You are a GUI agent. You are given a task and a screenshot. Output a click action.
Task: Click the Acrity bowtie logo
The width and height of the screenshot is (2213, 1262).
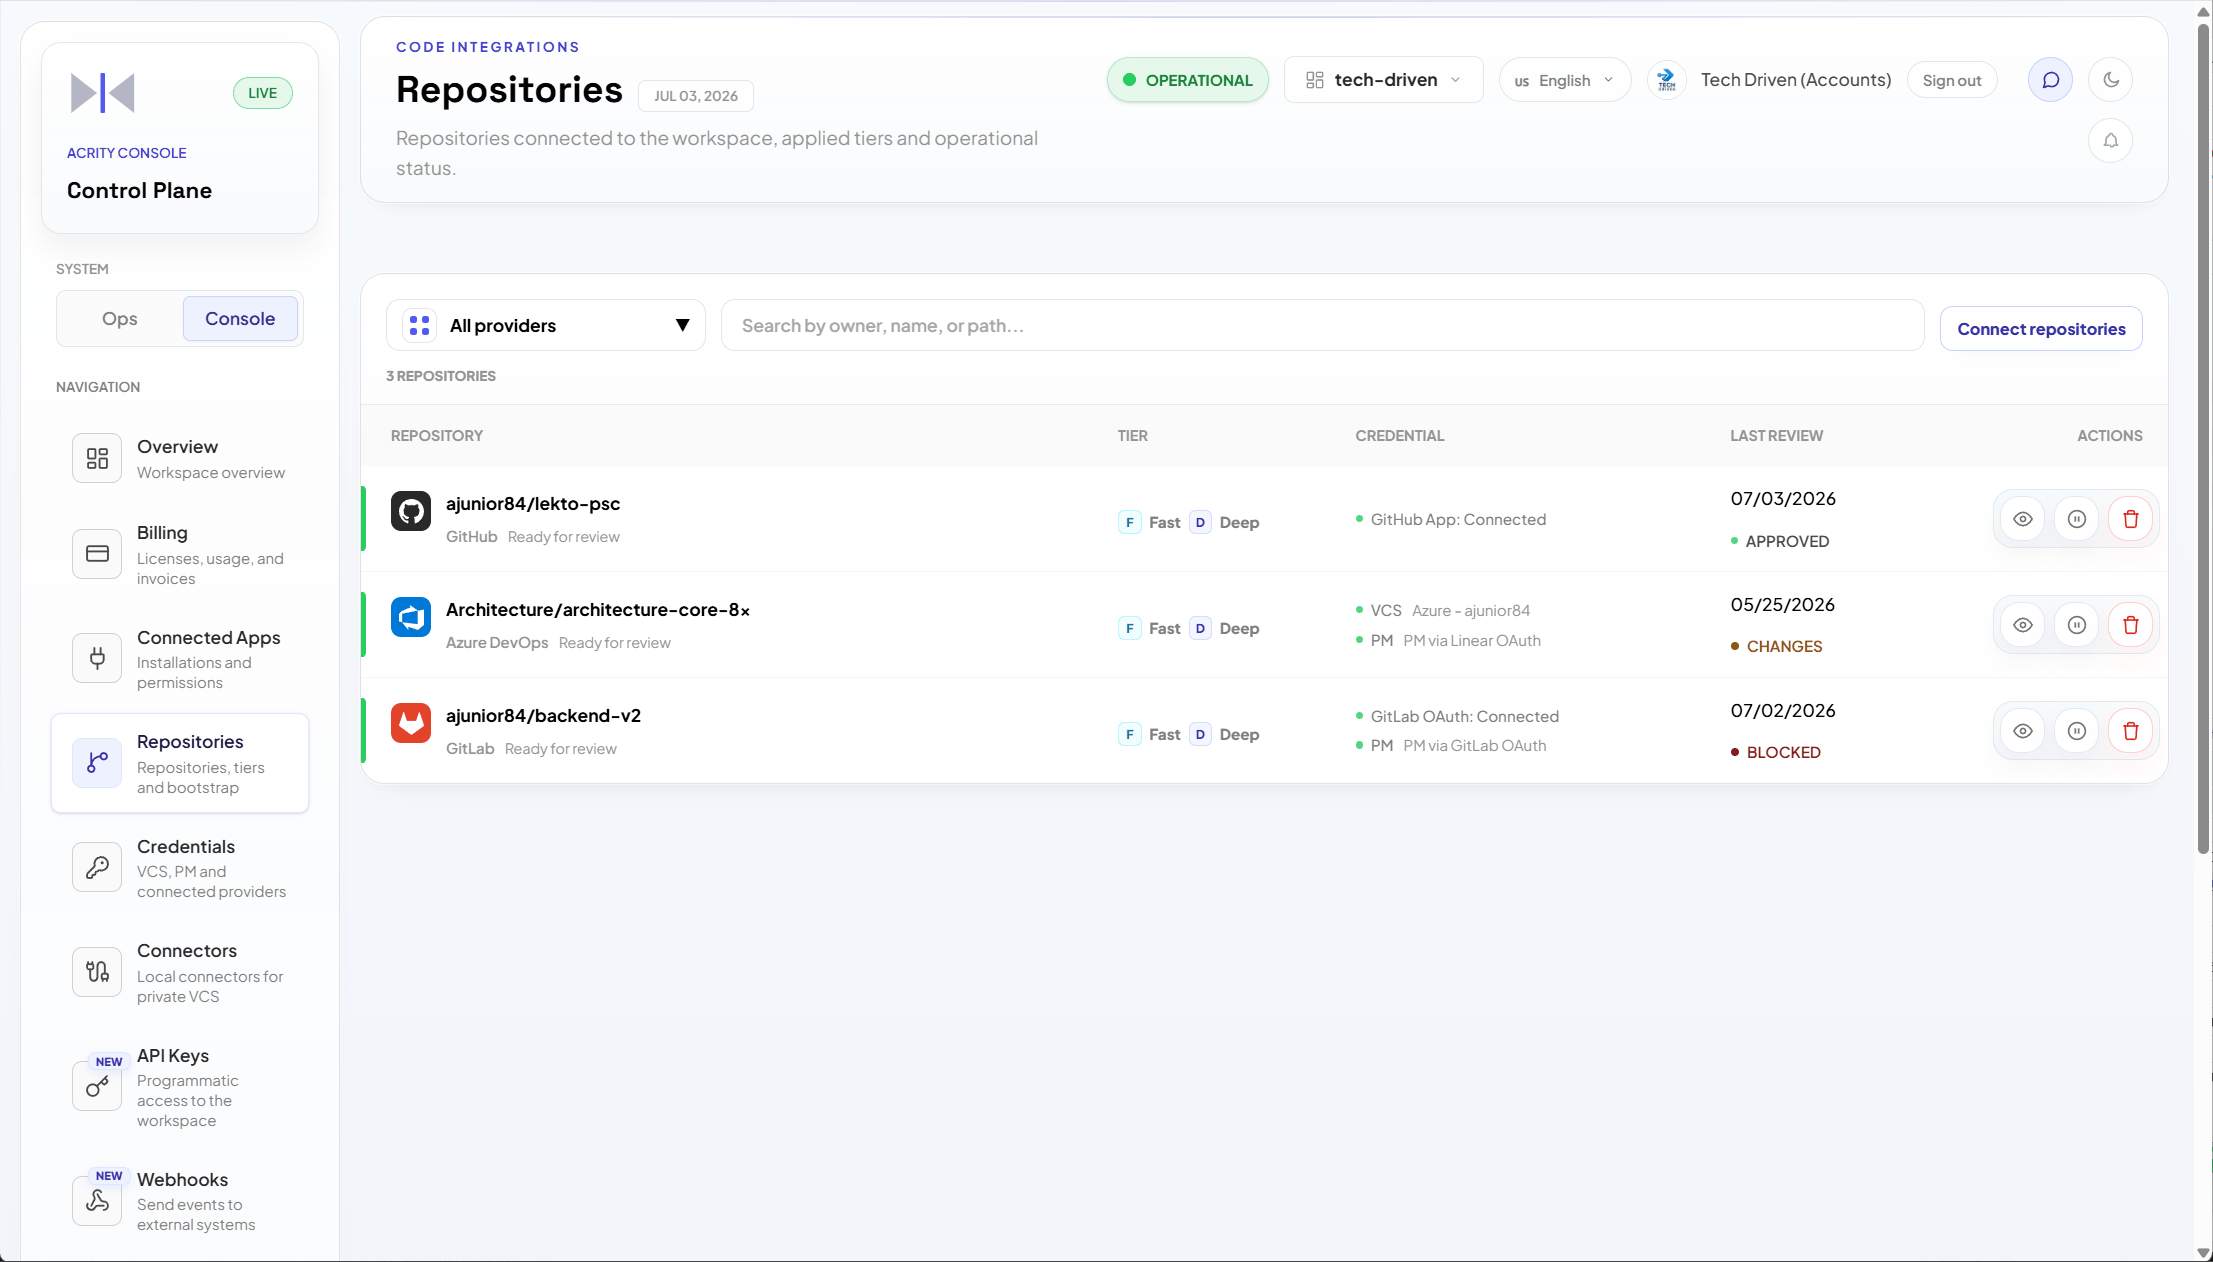102,93
